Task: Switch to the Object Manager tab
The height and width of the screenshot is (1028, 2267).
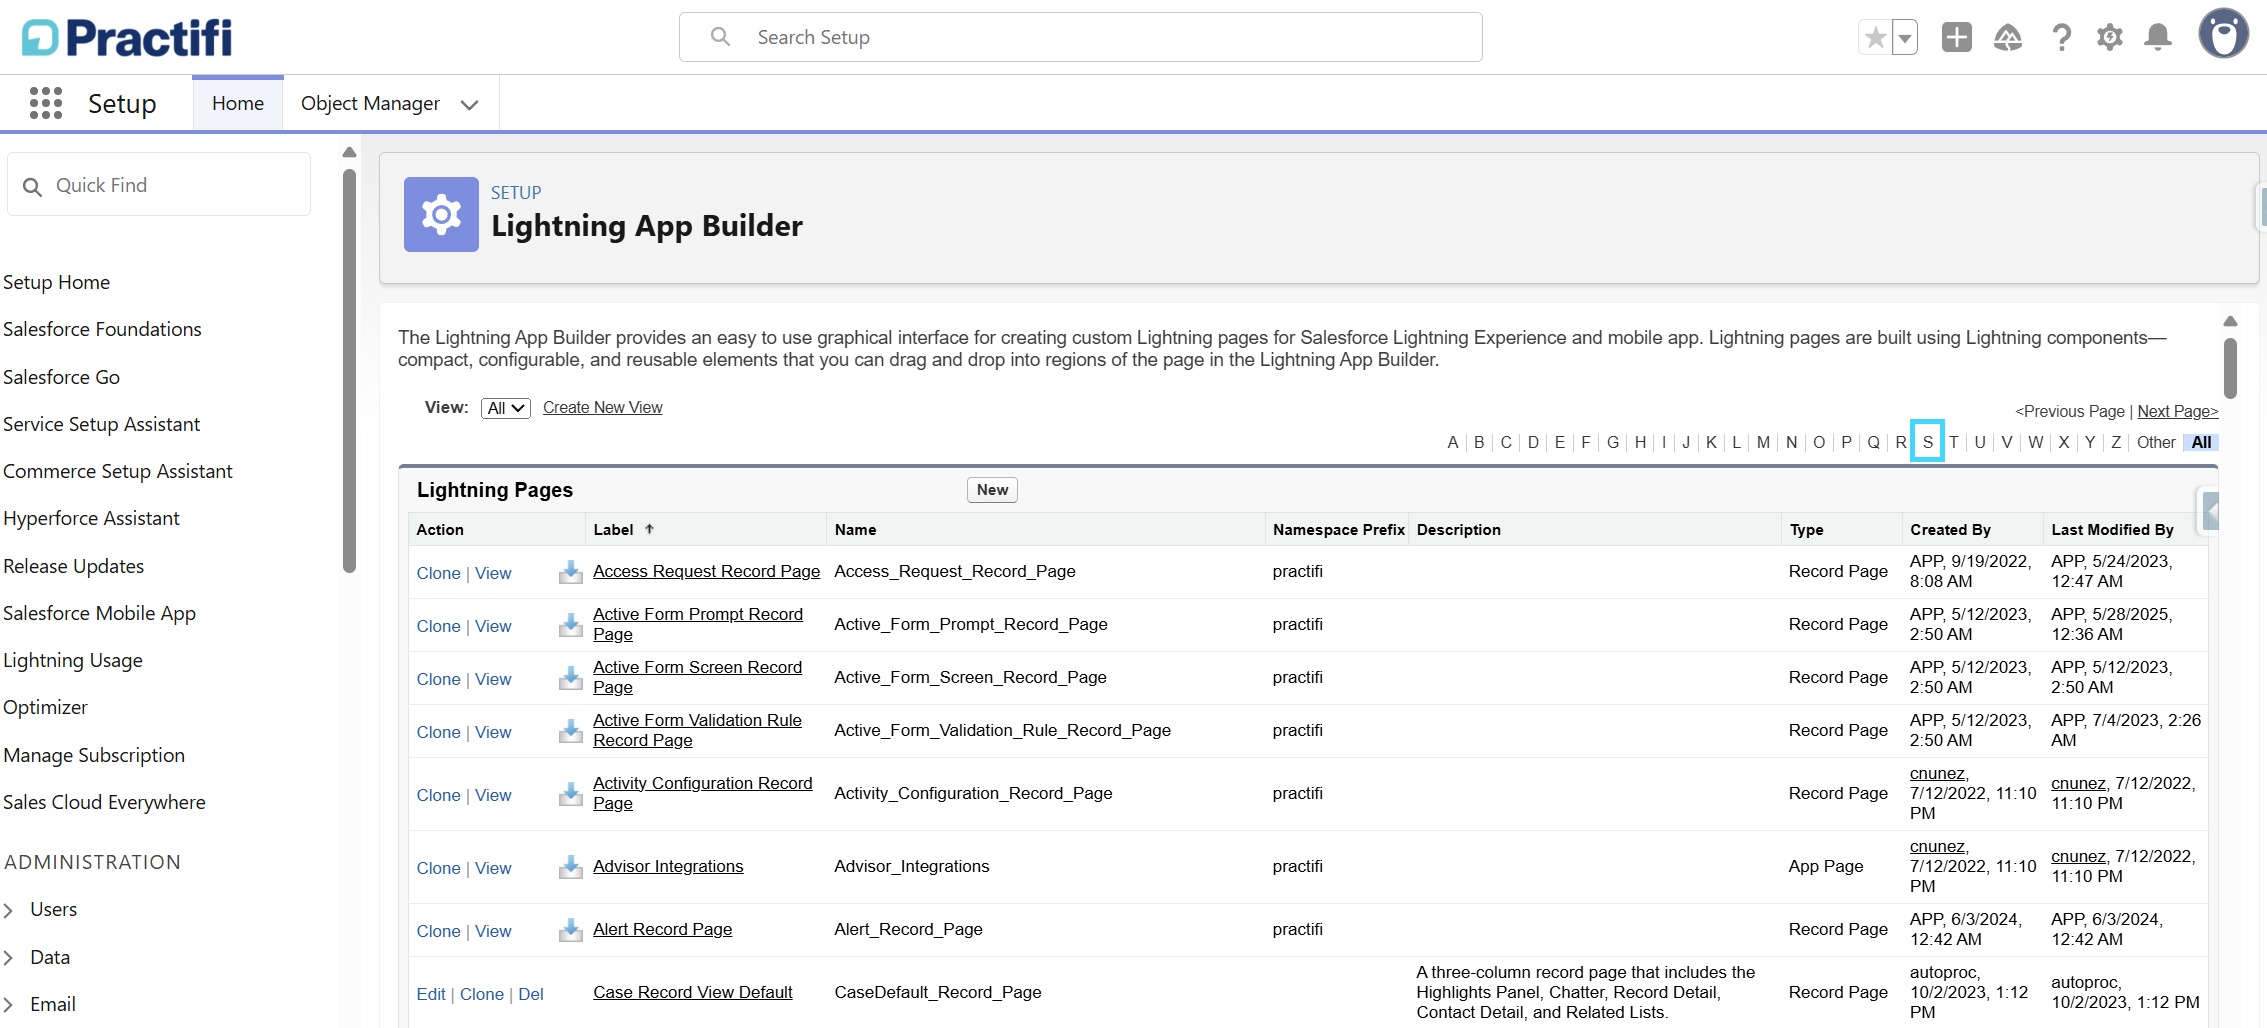Action: coord(370,103)
